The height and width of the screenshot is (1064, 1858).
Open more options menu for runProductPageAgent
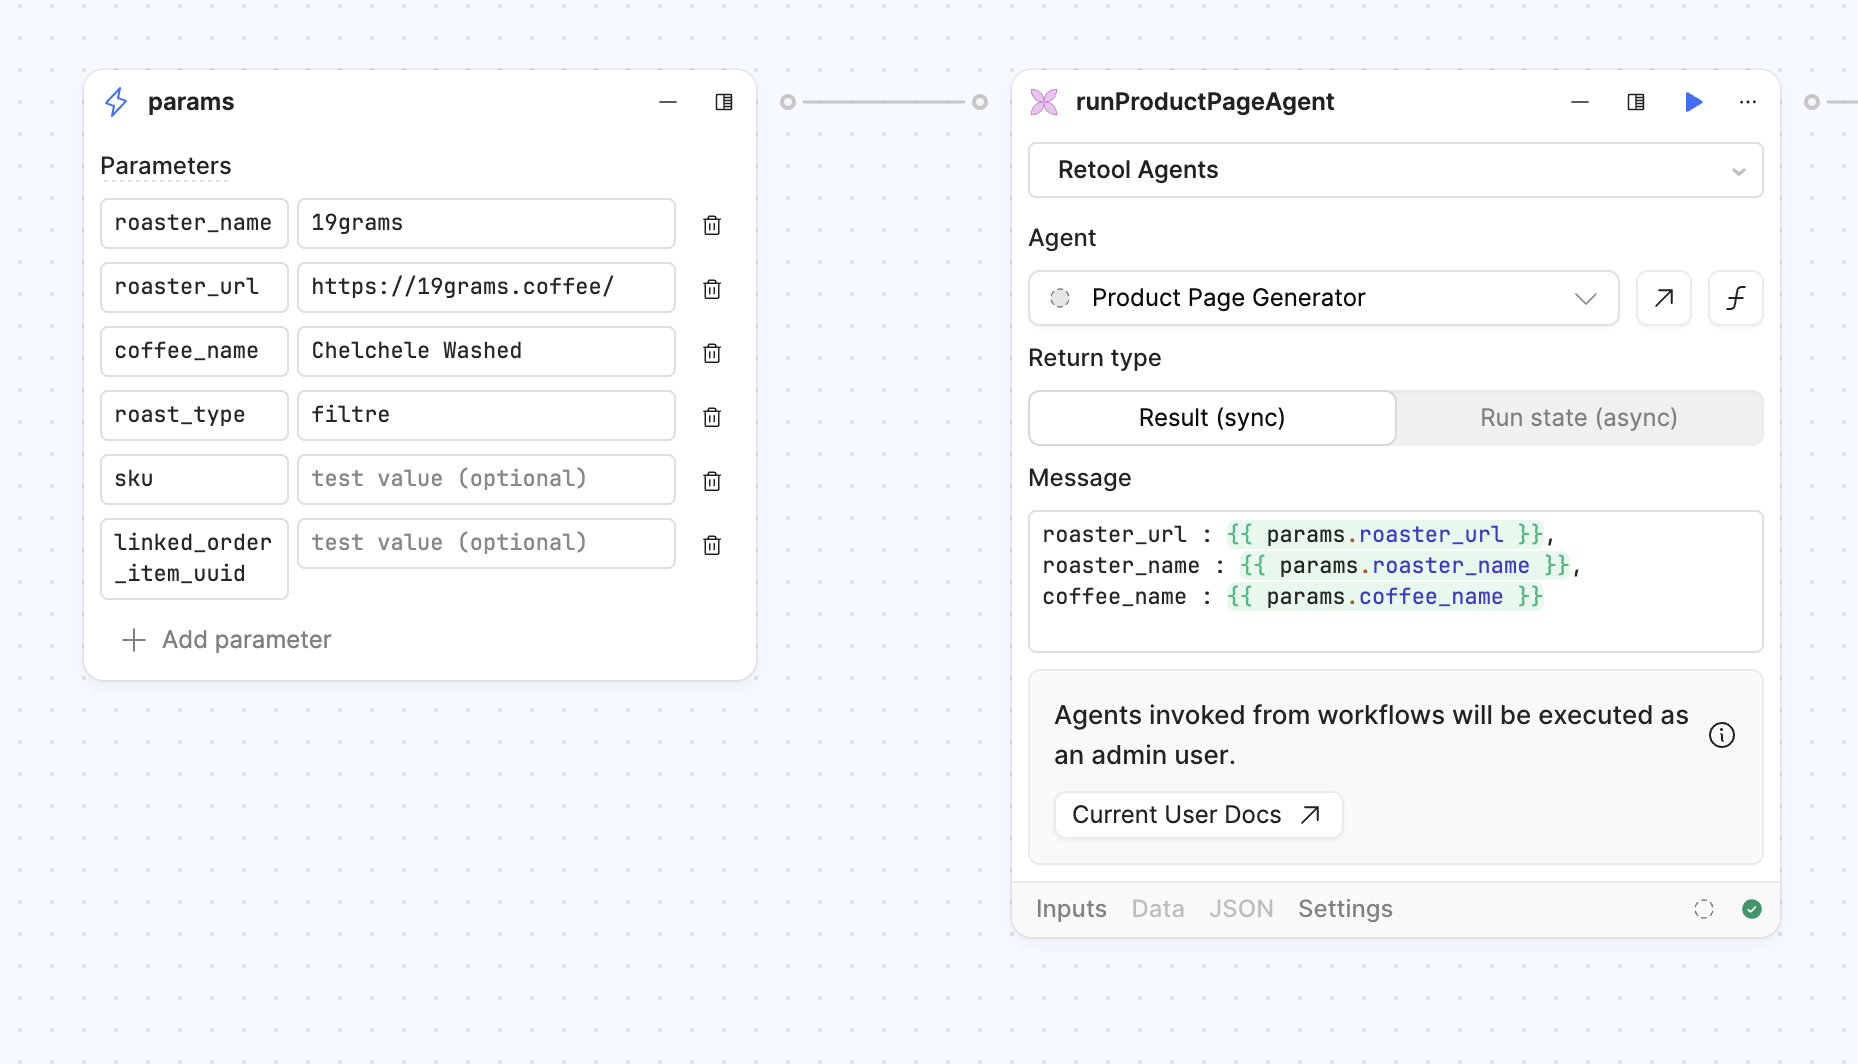point(1747,102)
